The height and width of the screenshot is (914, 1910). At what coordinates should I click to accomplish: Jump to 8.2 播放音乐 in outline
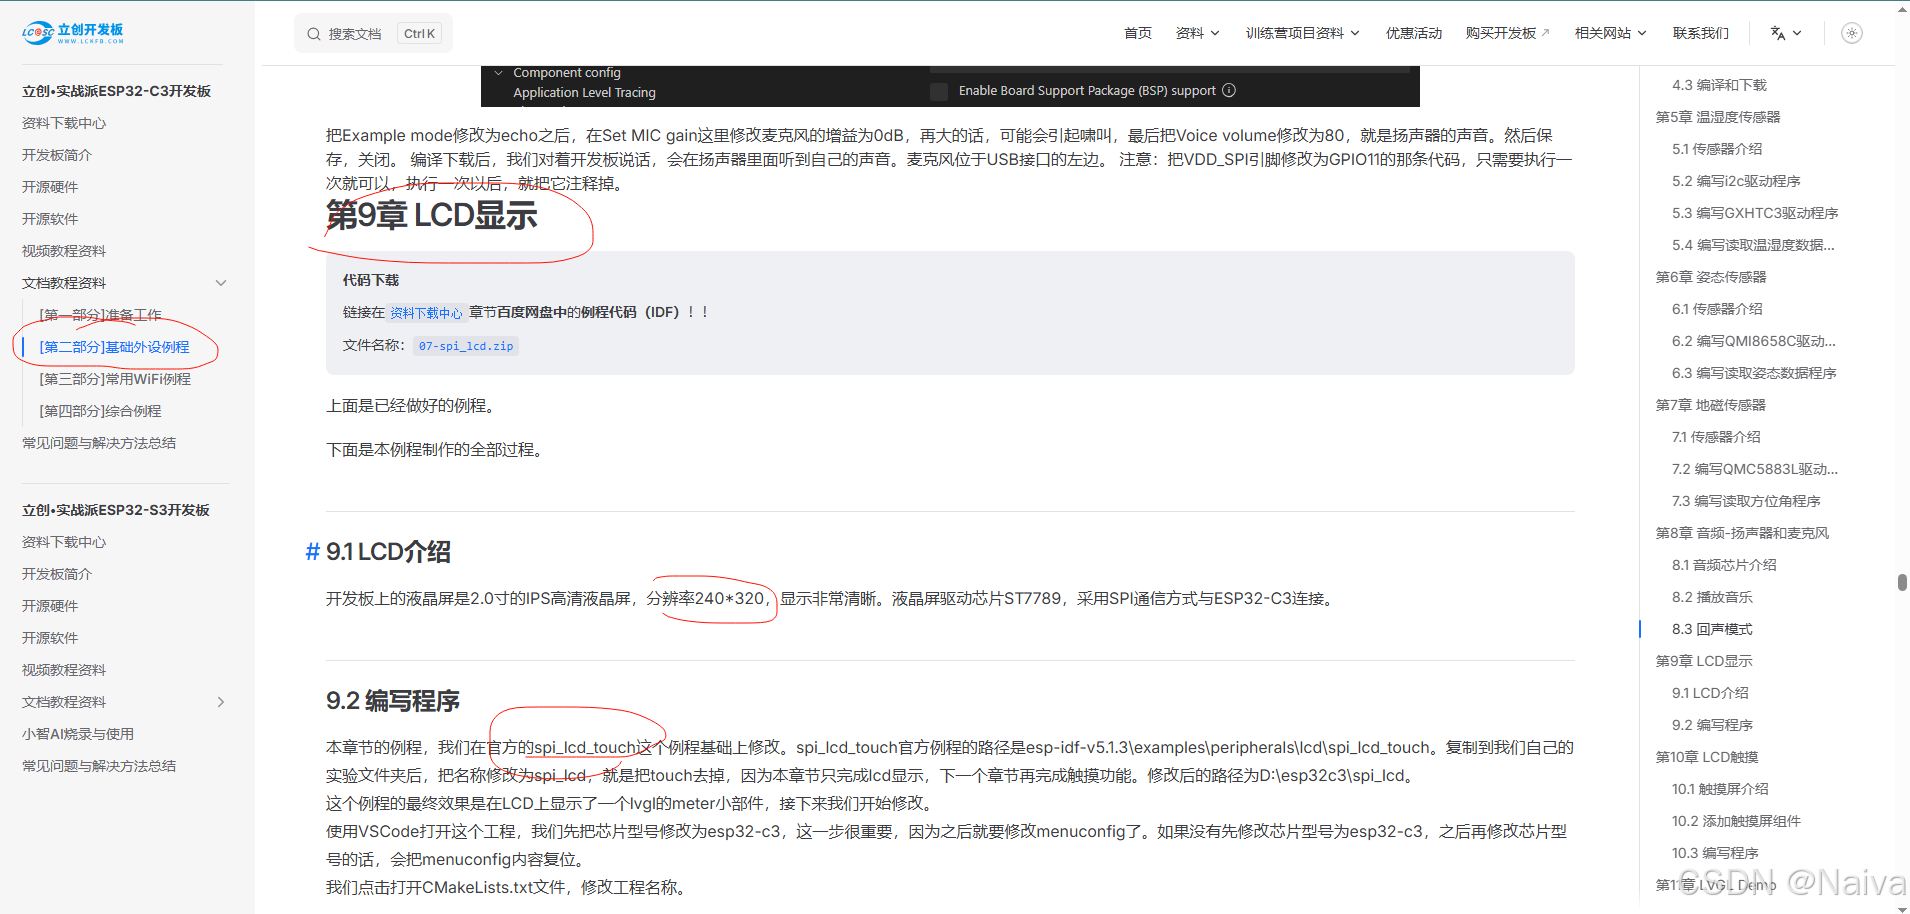[1712, 597]
